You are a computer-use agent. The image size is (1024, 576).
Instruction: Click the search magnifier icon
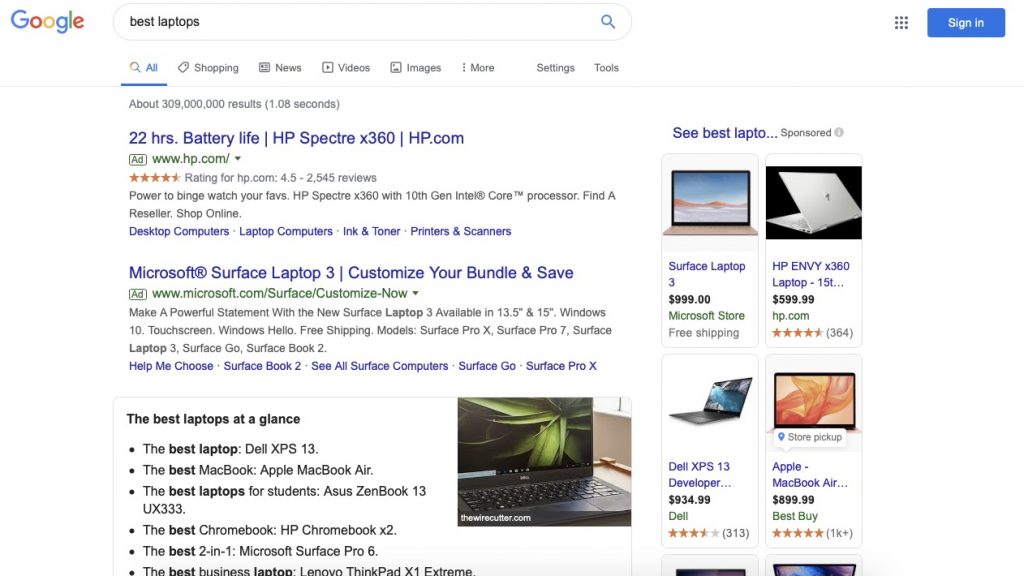pyautogui.click(x=607, y=22)
